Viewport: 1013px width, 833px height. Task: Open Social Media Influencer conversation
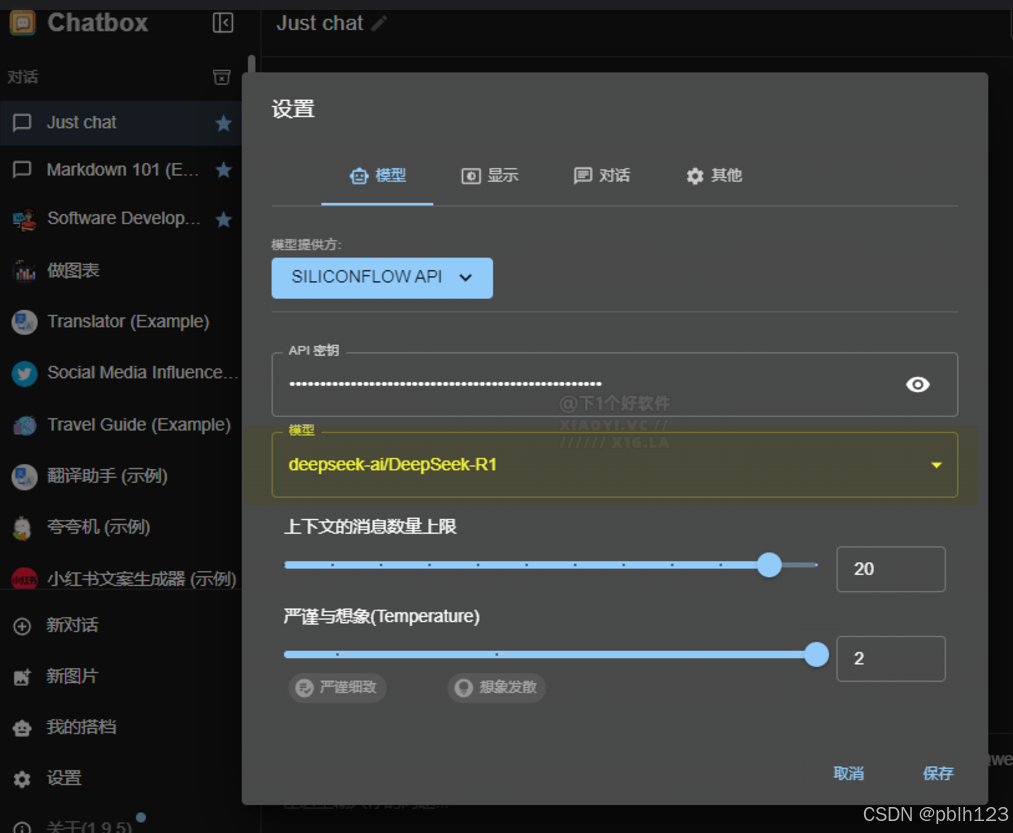point(121,373)
